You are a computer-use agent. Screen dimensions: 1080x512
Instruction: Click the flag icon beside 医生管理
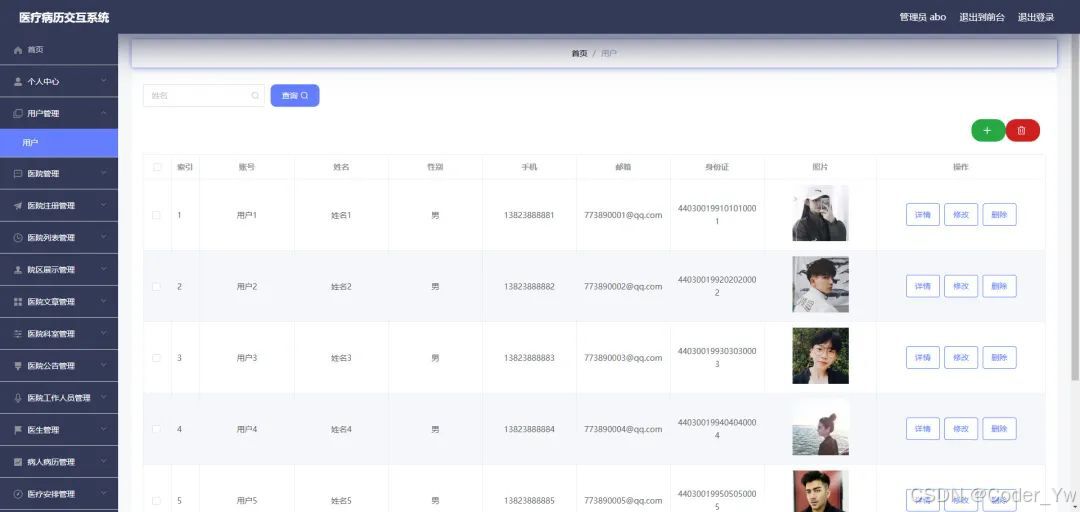tap(18, 430)
